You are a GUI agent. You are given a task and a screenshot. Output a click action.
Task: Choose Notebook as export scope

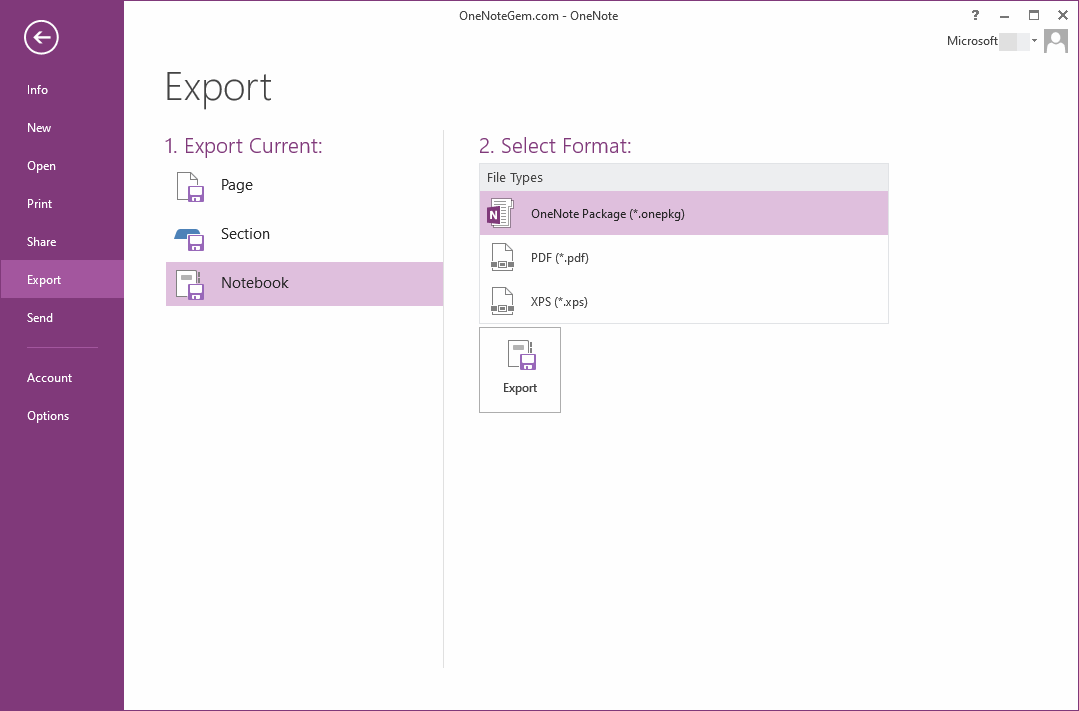coord(304,284)
